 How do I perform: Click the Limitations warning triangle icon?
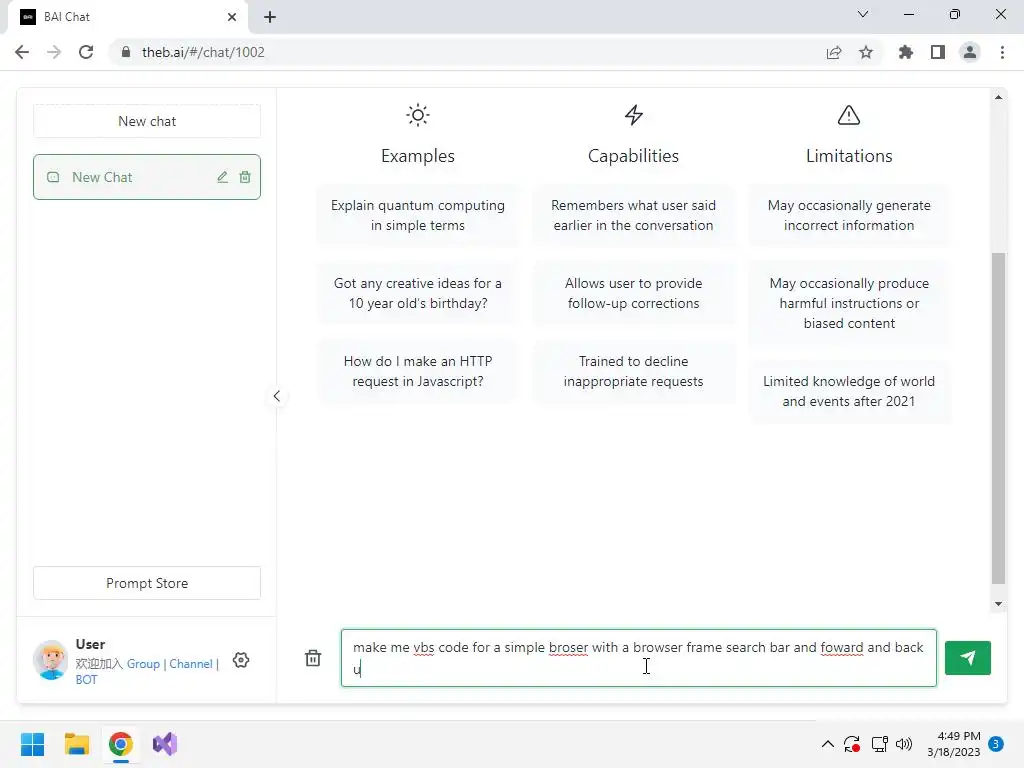(849, 116)
